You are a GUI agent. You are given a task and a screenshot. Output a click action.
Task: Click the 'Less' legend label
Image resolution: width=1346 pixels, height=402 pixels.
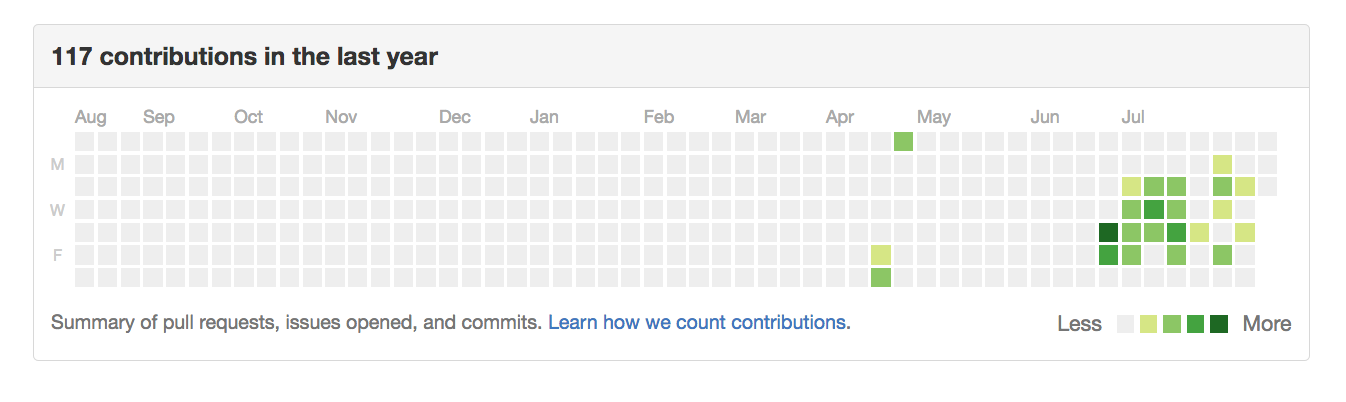click(x=1080, y=324)
